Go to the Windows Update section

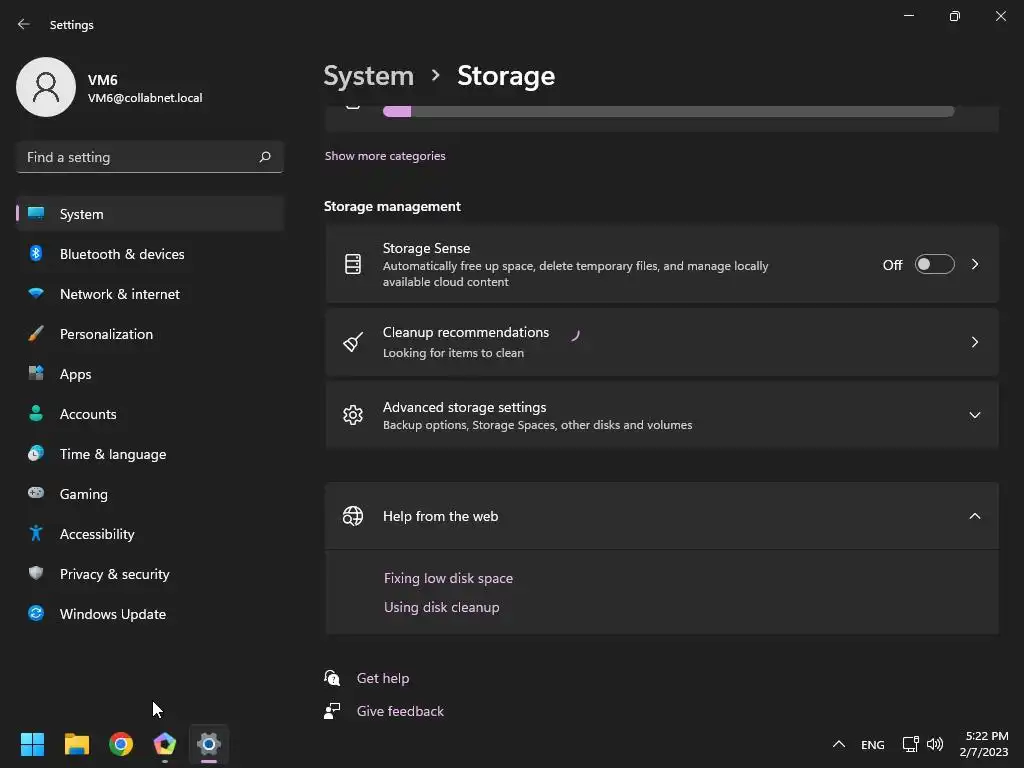[x=112, y=614]
